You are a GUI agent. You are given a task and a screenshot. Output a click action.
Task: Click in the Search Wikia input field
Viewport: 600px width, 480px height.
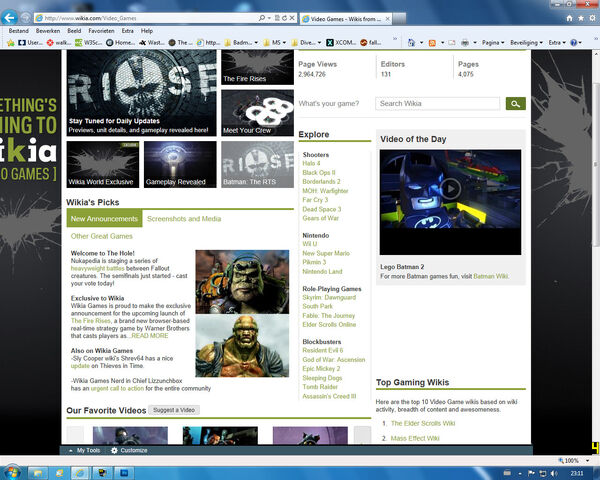437,103
